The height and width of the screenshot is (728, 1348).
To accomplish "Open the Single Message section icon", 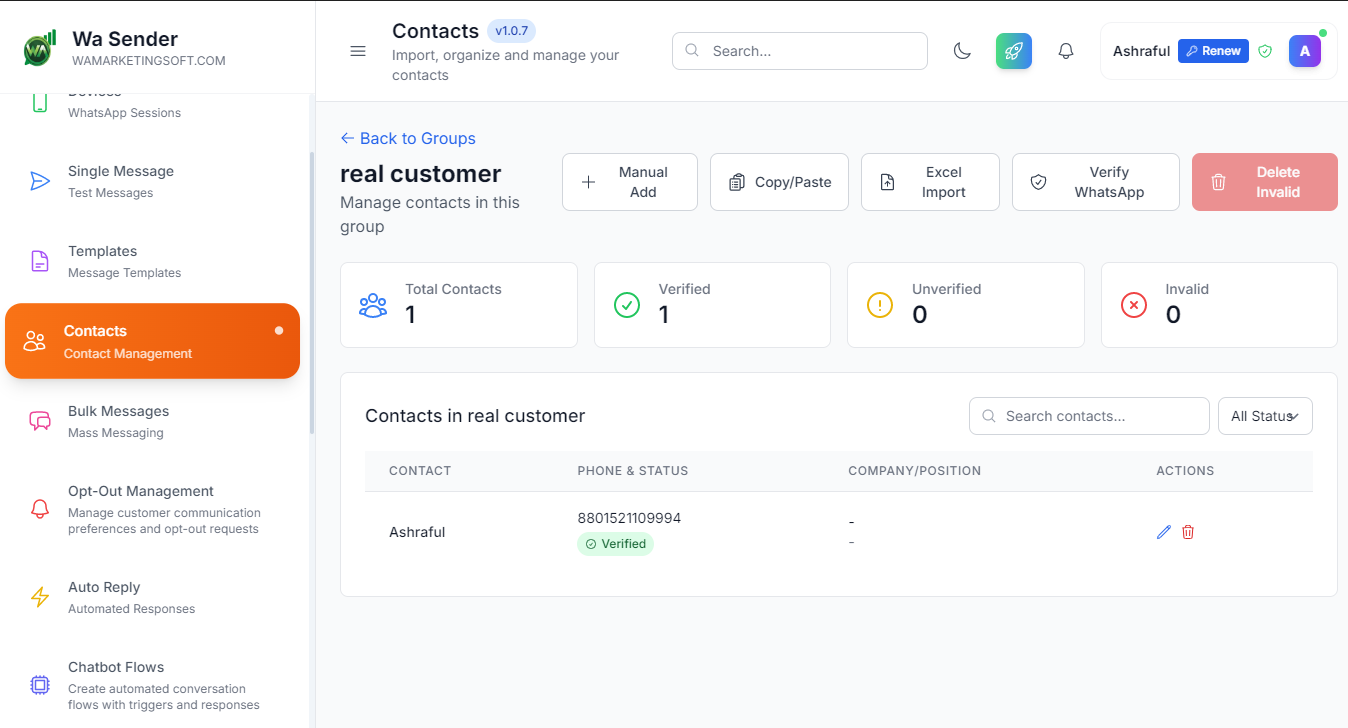I will [39, 180].
